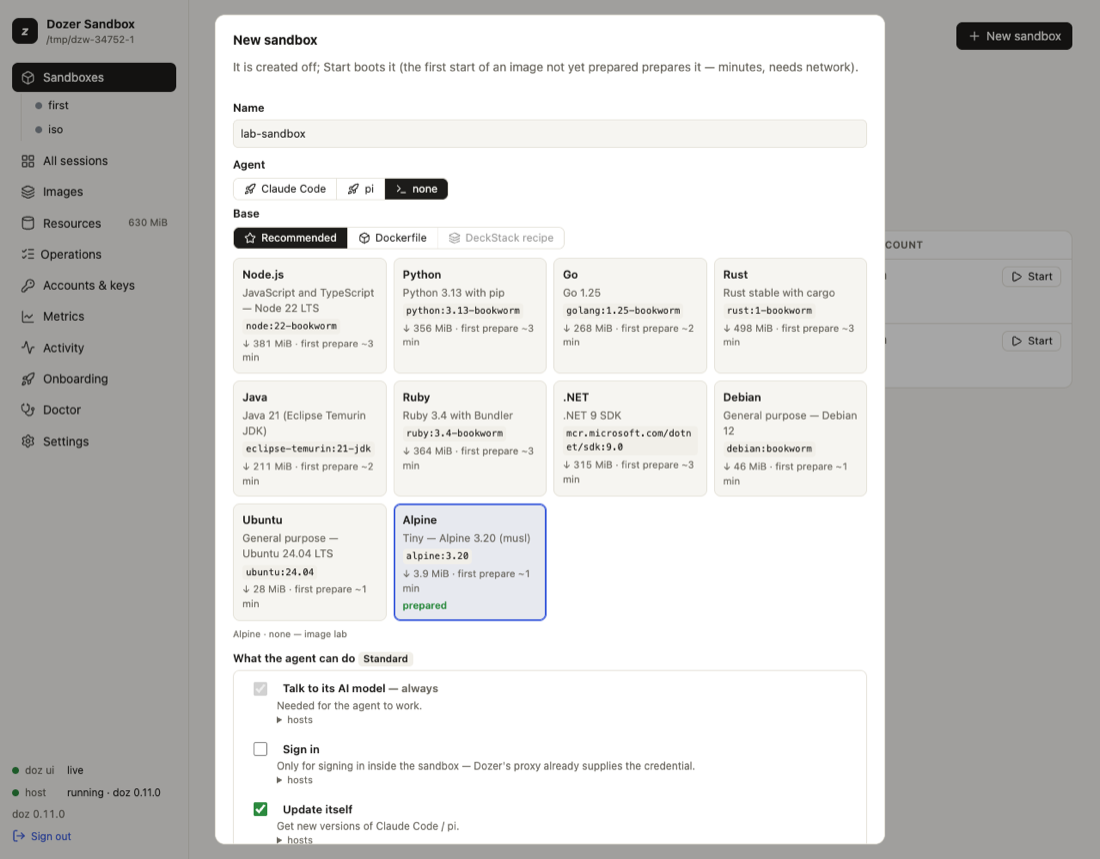Switch to the Dockerfile base tab
This screenshot has width=1100, height=859.
[x=393, y=238]
